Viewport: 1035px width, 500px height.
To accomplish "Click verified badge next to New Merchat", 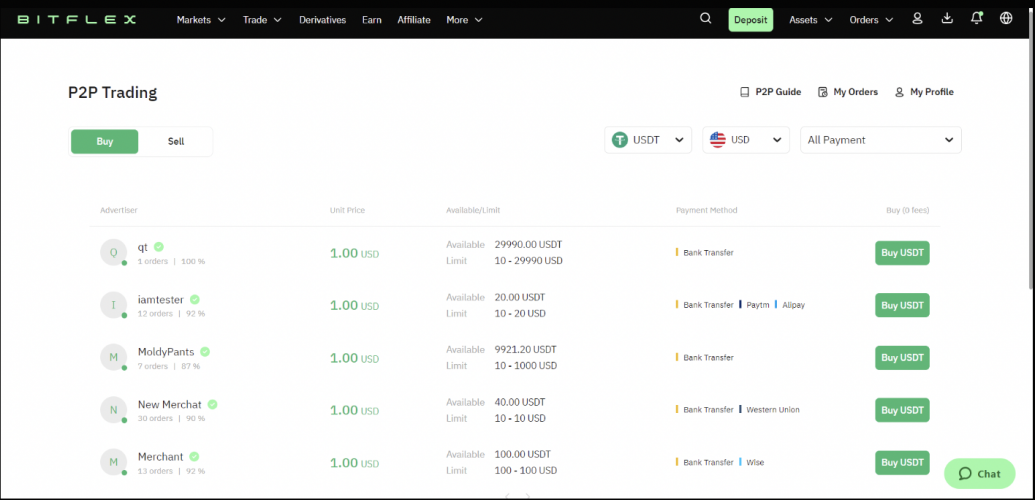I will tap(213, 404).
